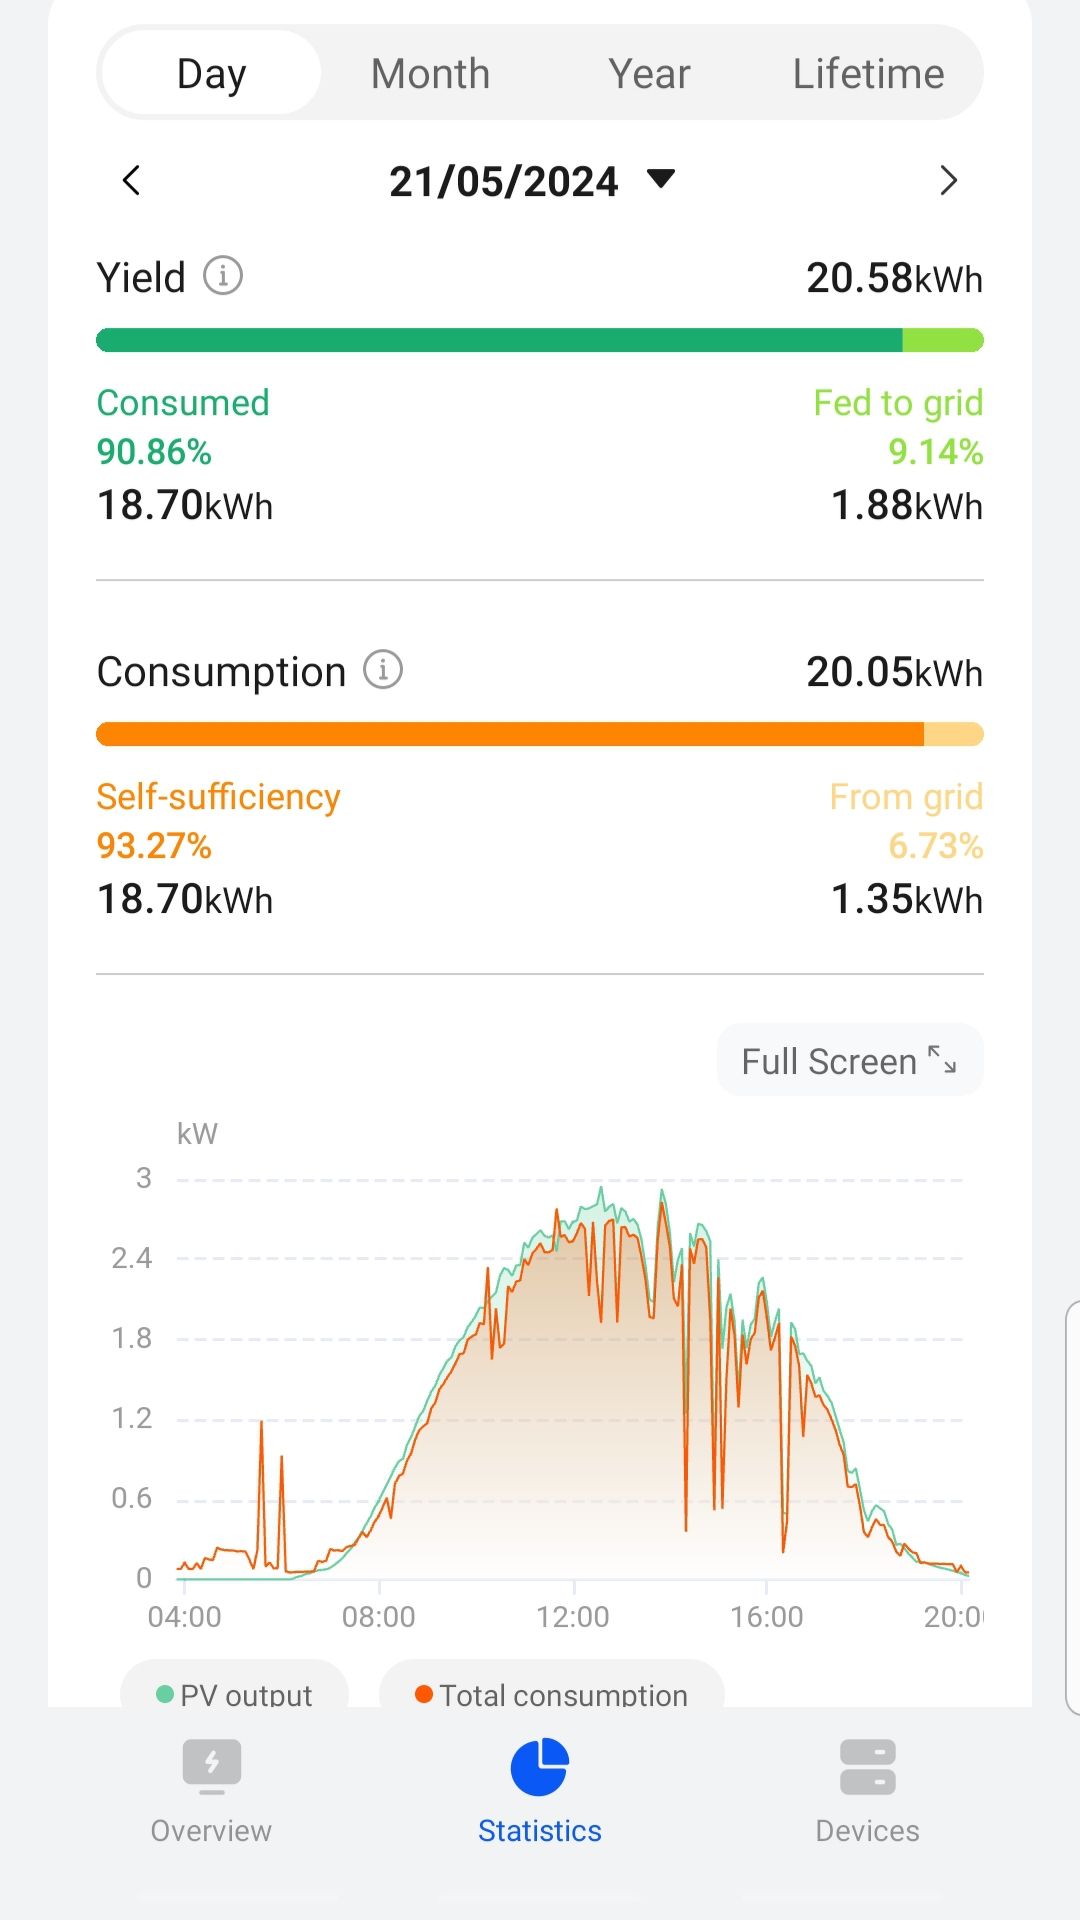Open the Devices icon
The image size is (1080, 1920).
867,1767
